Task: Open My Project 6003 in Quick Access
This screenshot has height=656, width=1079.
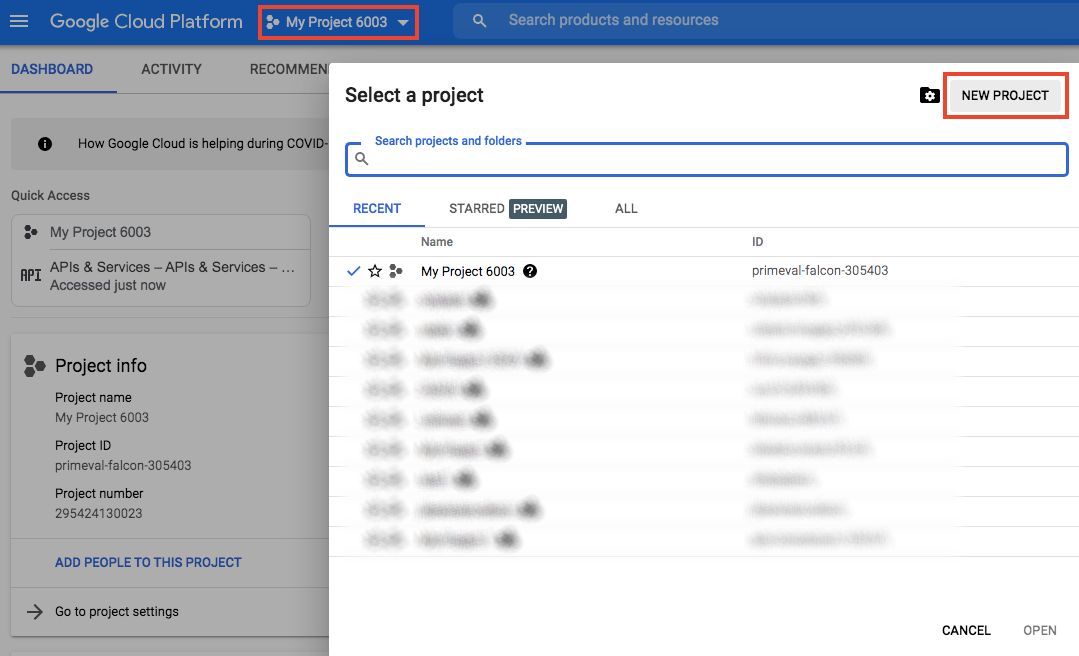Action: (x=100, y=232)
